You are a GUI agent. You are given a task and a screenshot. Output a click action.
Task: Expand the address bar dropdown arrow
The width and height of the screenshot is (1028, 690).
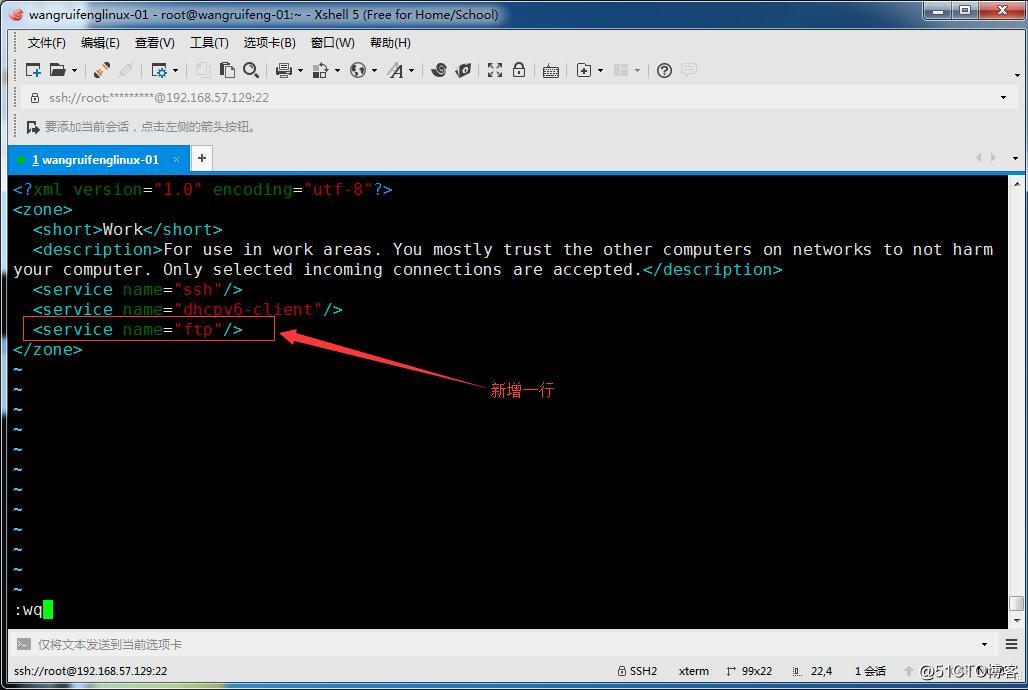pos(1003,98)
